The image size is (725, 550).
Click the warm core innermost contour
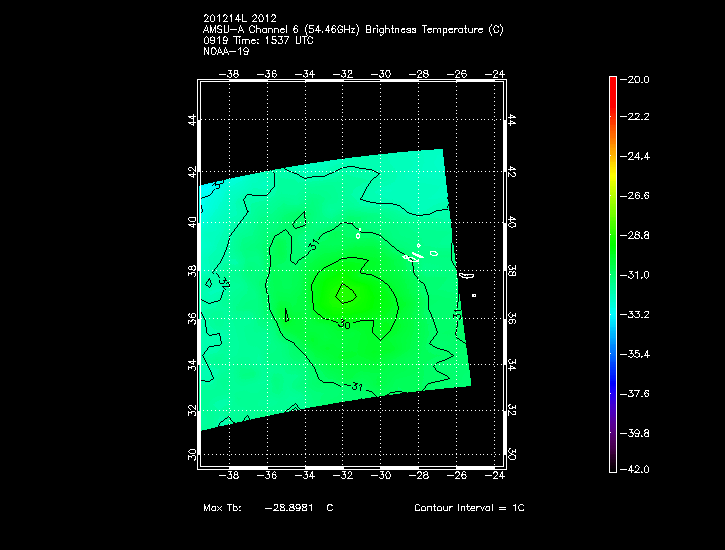[x=346, y=293]
